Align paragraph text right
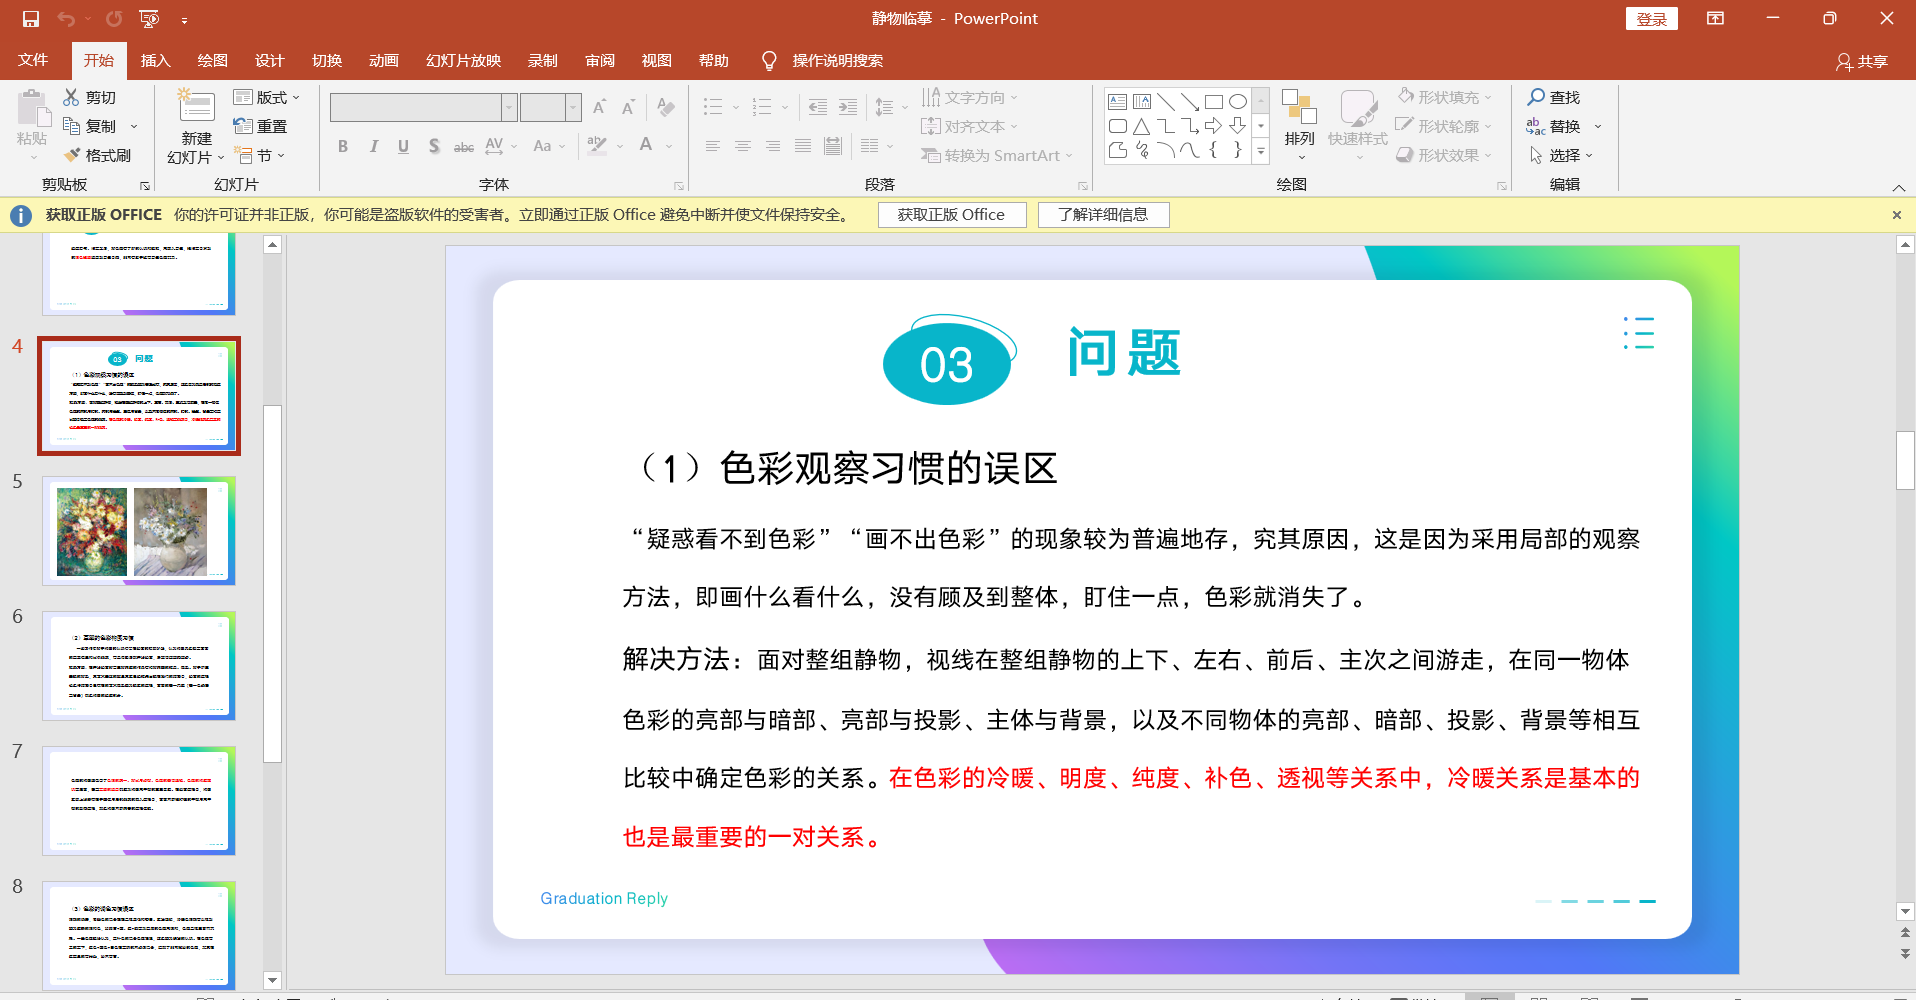Viewport: 1916px width, 1000px height. point(772,146)
